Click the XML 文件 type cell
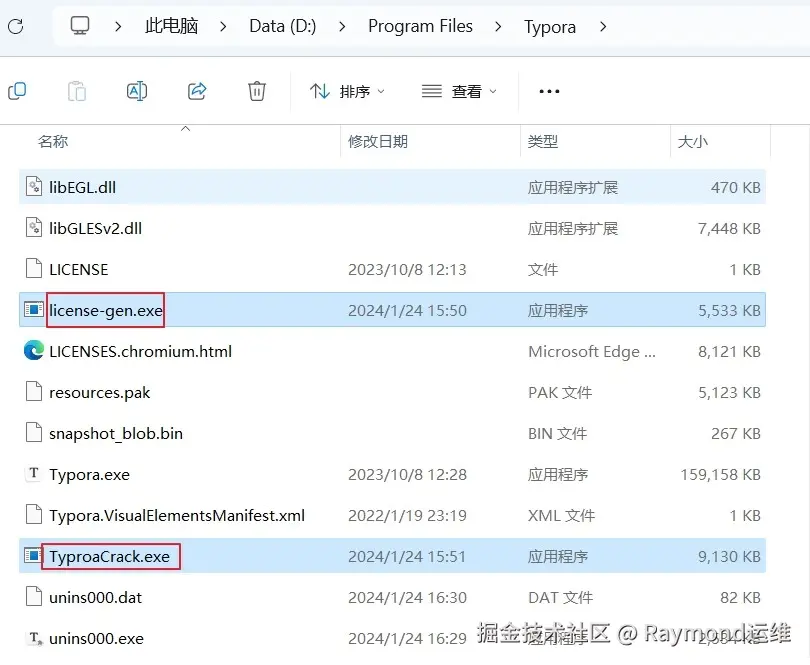 (562, 515)
